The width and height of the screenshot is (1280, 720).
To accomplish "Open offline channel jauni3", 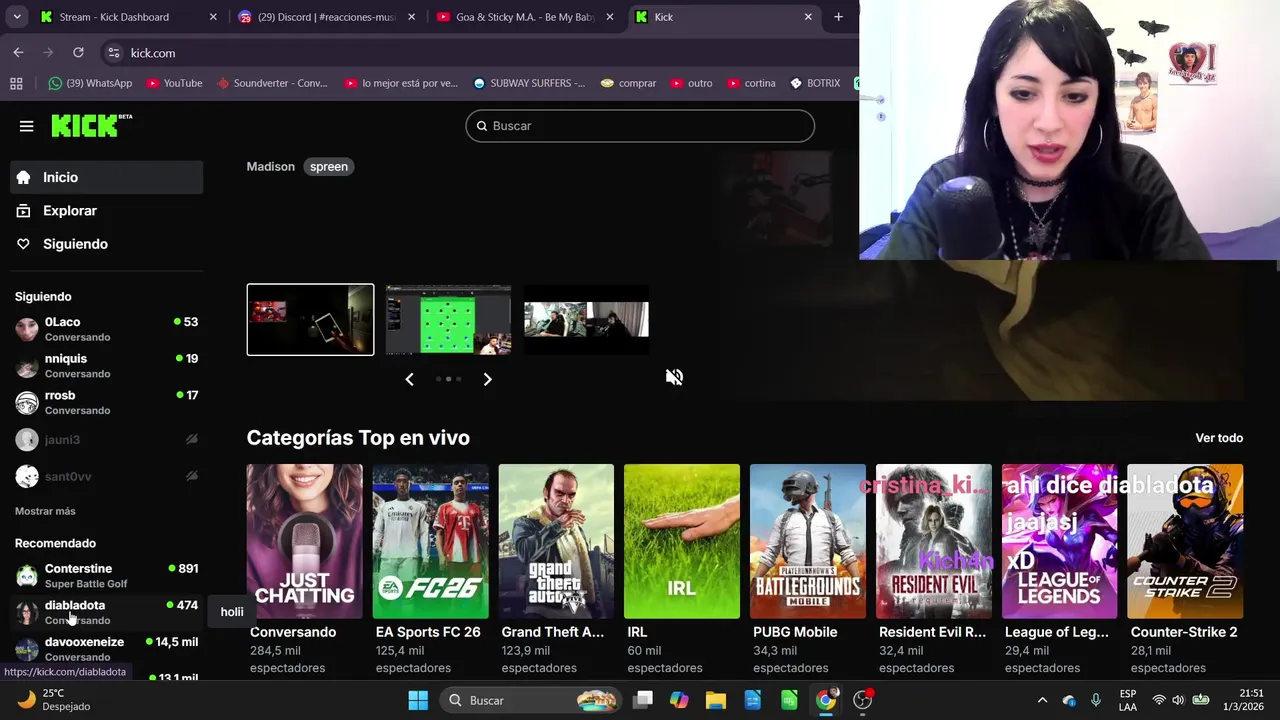I will tap(107, 440).
